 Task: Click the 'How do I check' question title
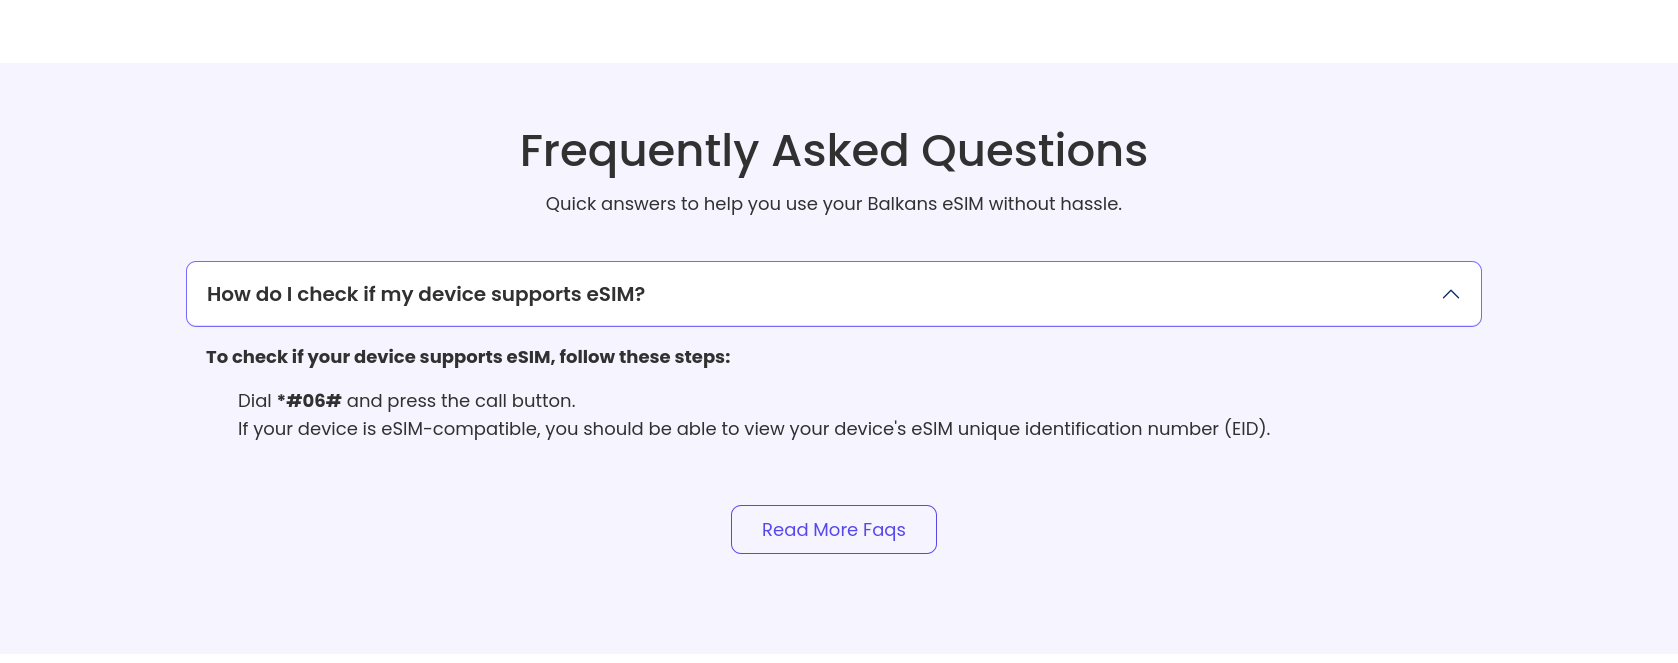click(x=425, y=294)
